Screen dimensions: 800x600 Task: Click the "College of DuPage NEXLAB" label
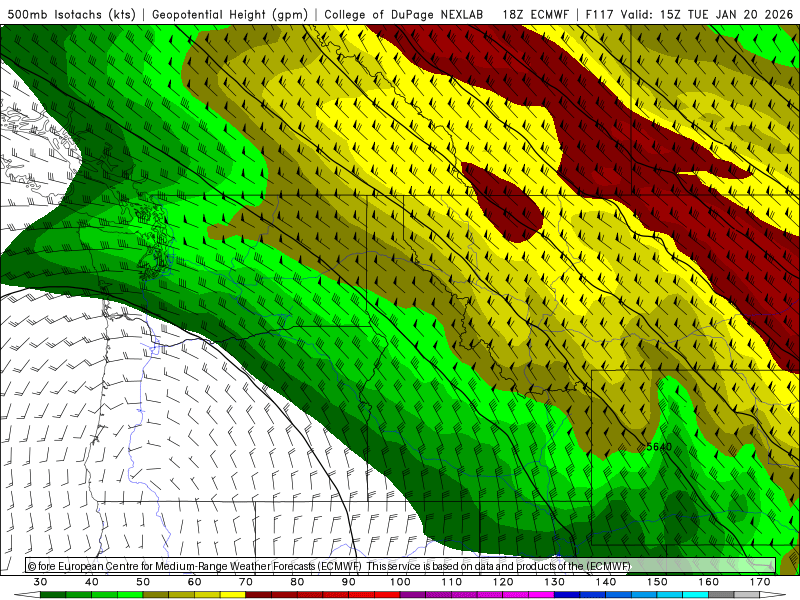coord(404,14)
